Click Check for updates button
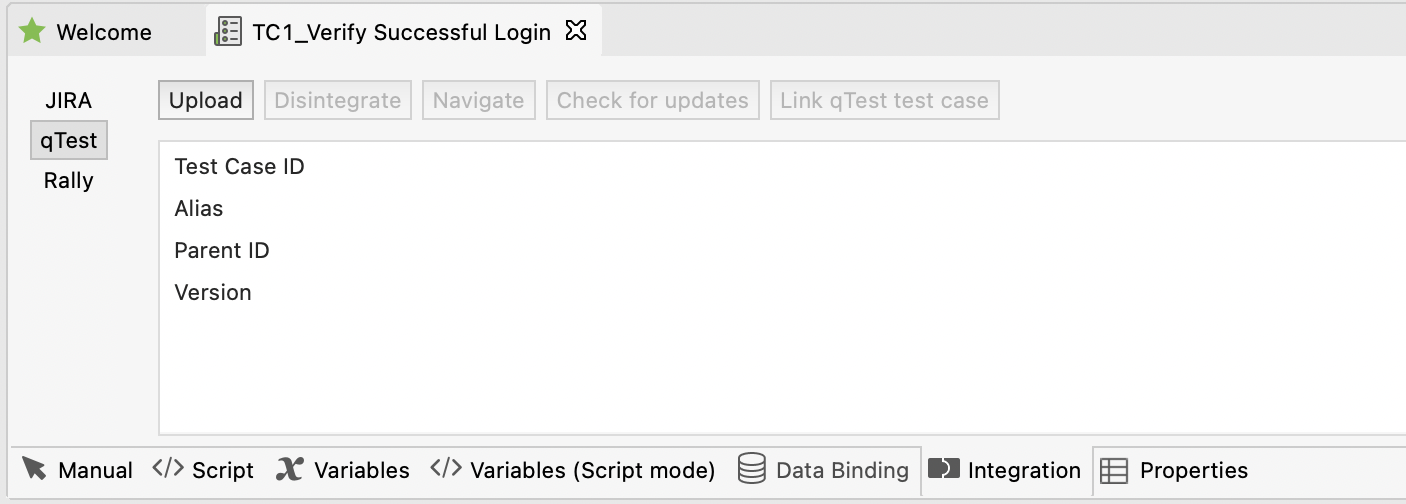This screenshot has height=504, width=1406. 652,100
